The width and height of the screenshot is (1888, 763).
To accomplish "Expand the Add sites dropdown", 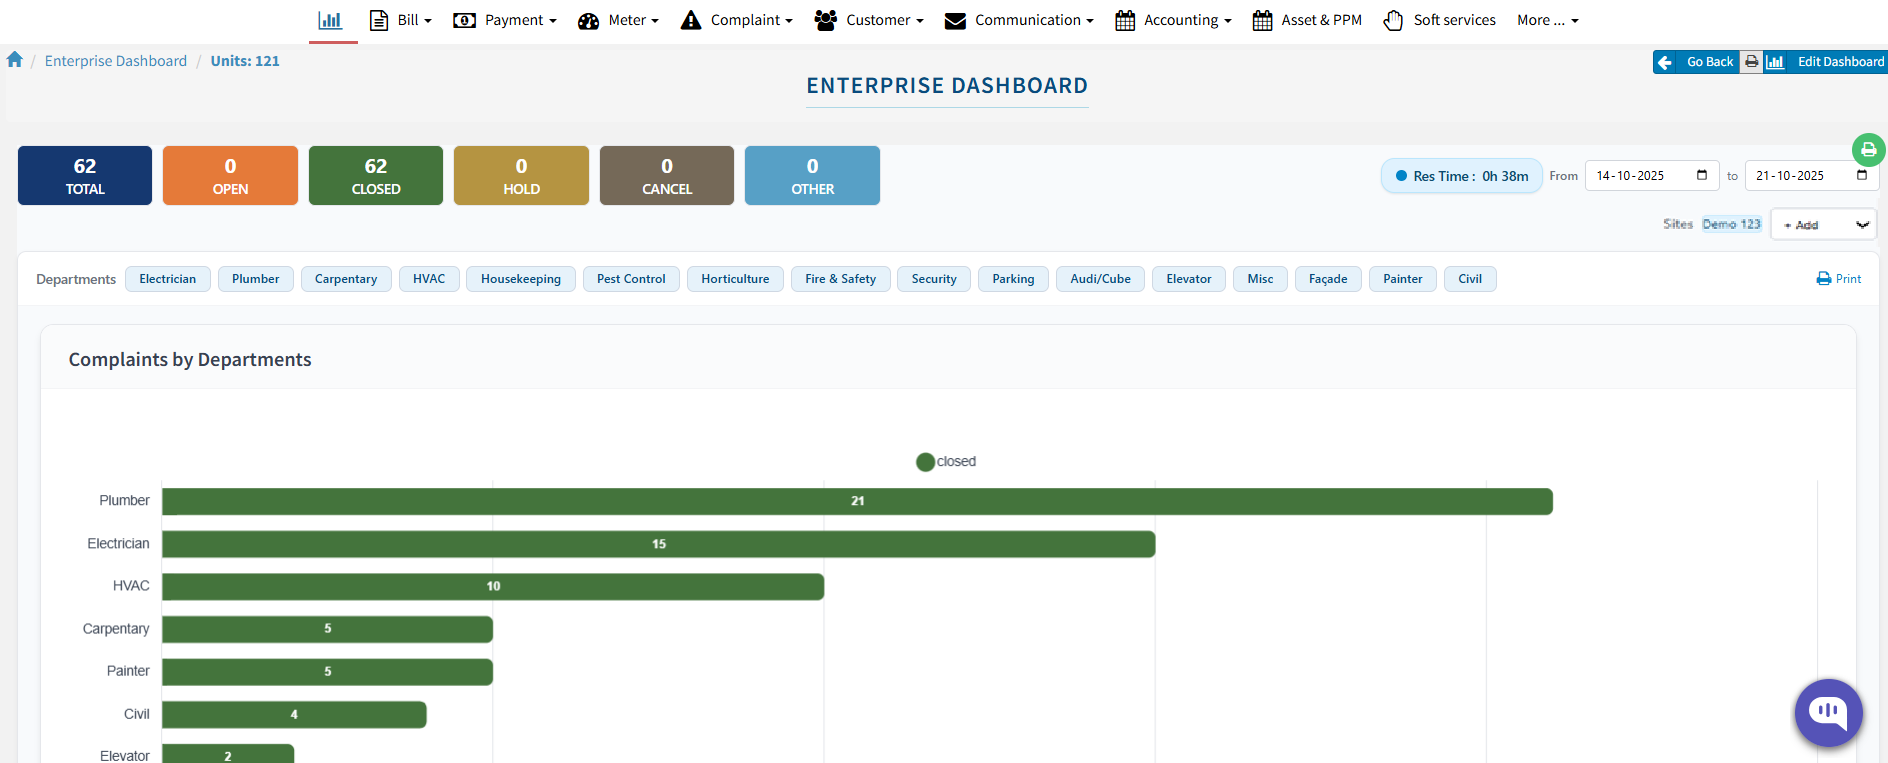I will (1823, 225).
